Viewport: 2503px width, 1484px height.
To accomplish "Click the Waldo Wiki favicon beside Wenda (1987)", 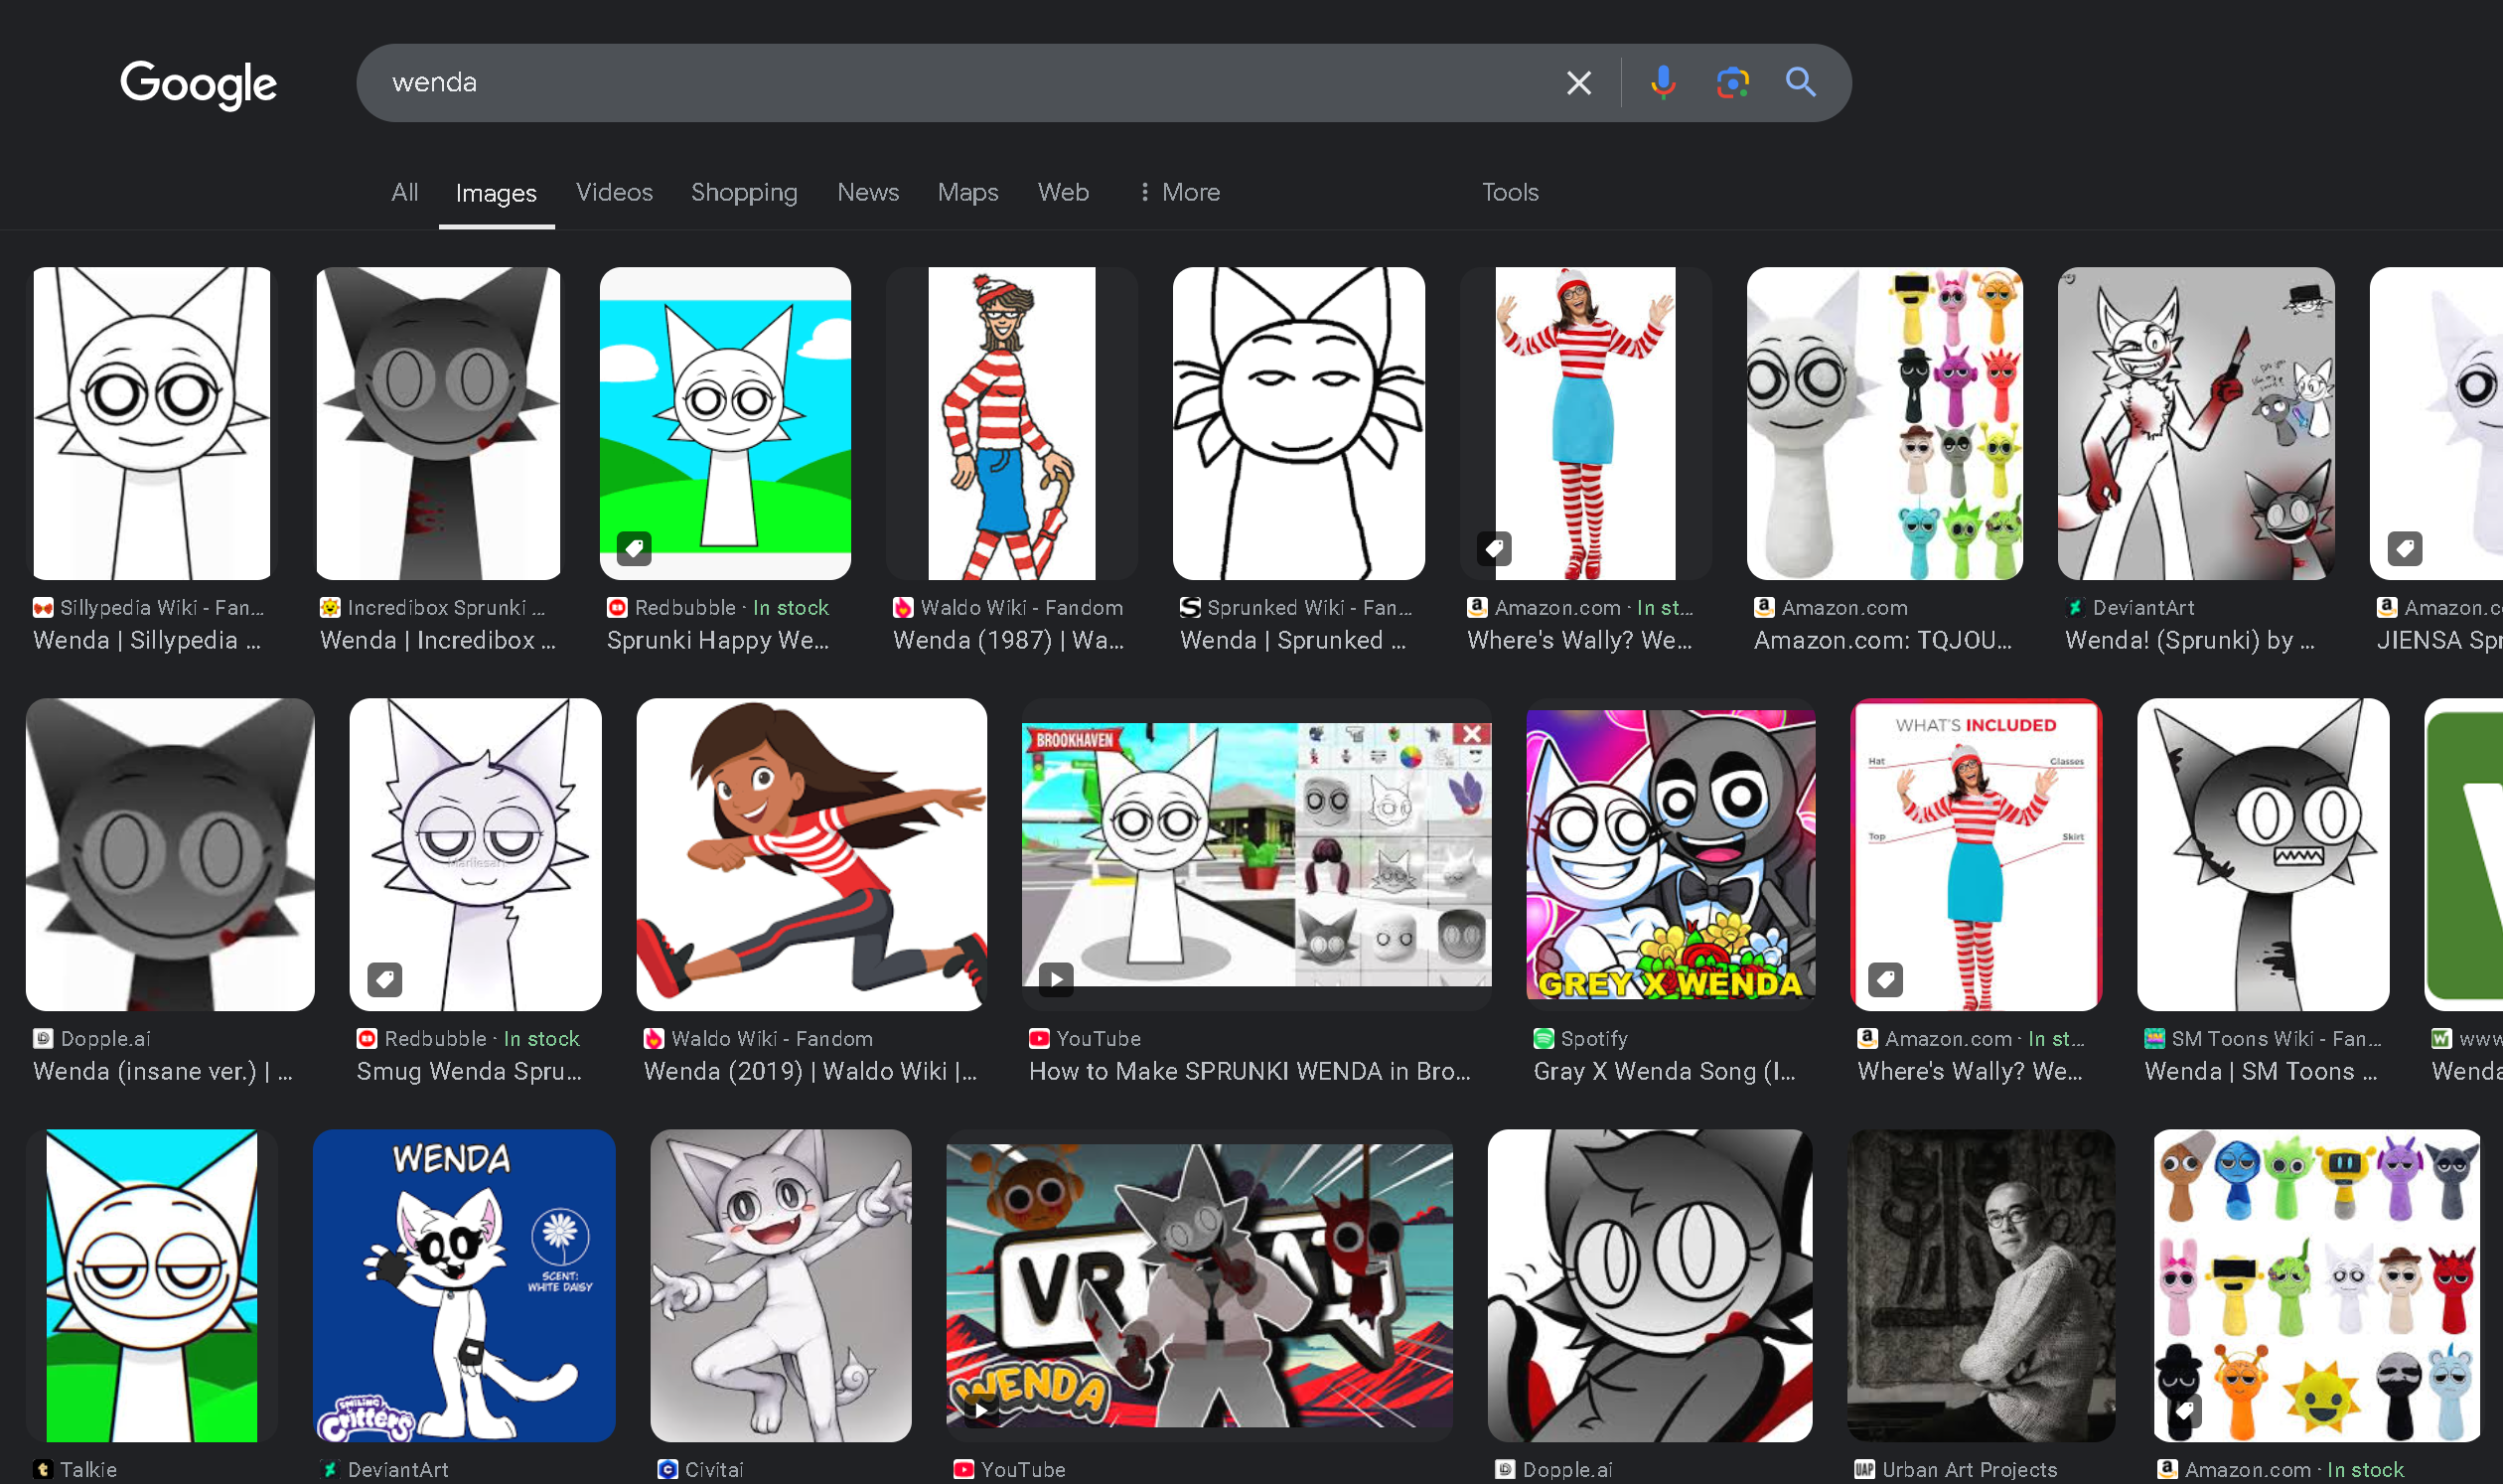I will pyautogui.click(x=903, y=607).
